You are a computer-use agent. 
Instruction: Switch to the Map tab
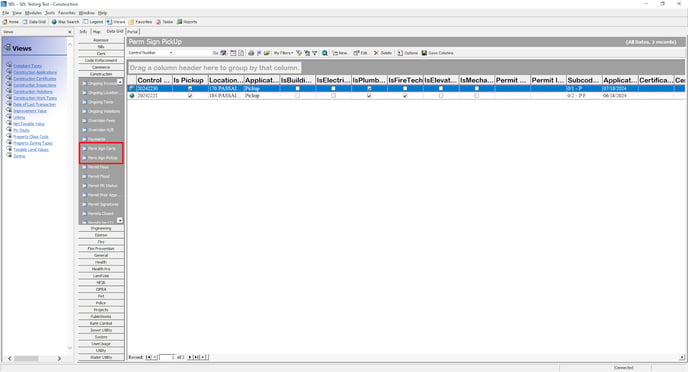tap(97, 32)
